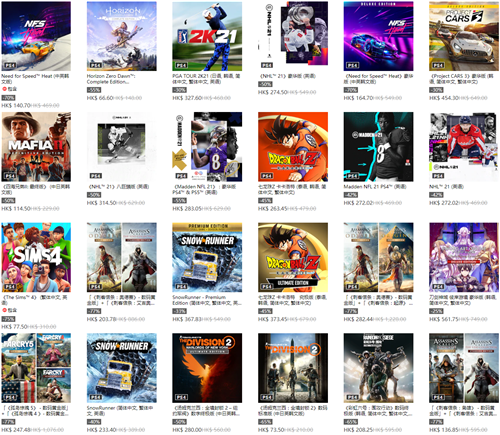Select the Far Cry 5 bundle cover
Screen dimensions: 500x435
36,368
